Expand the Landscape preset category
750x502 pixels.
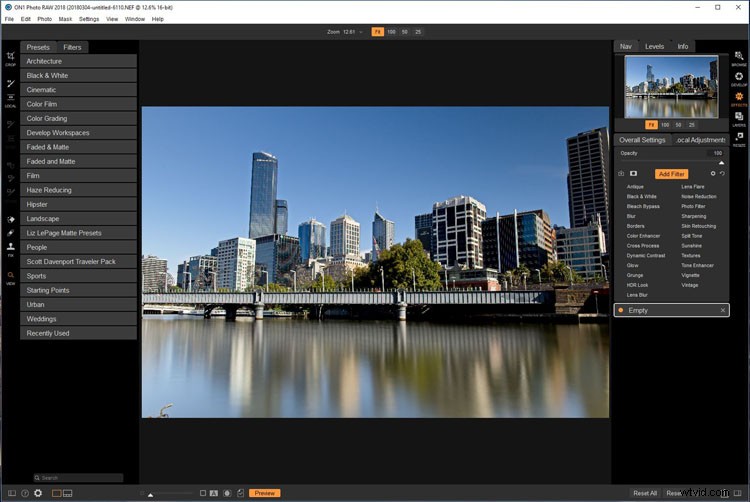[78, 218]
